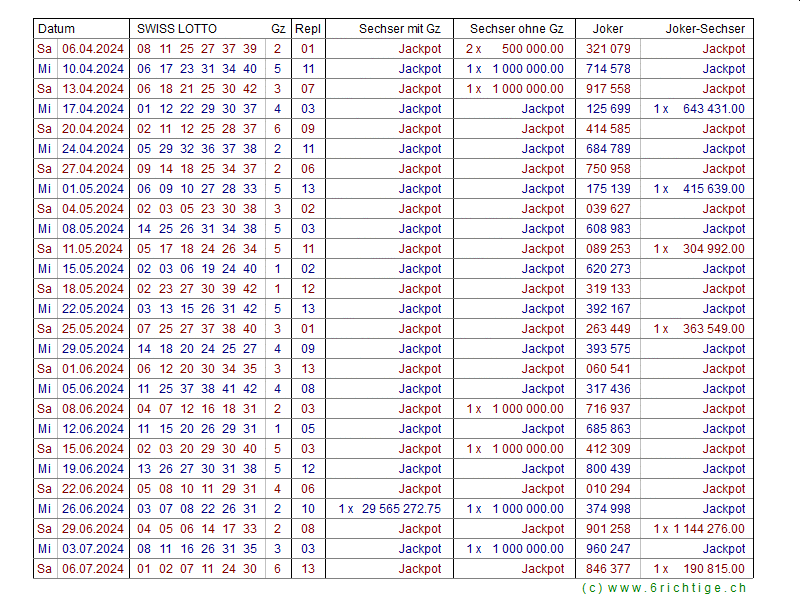Select the date 26.06.2024
Image resolution: width=800 pixels, height=600 pixels.
pyautogui.click(x=93, y=509)
